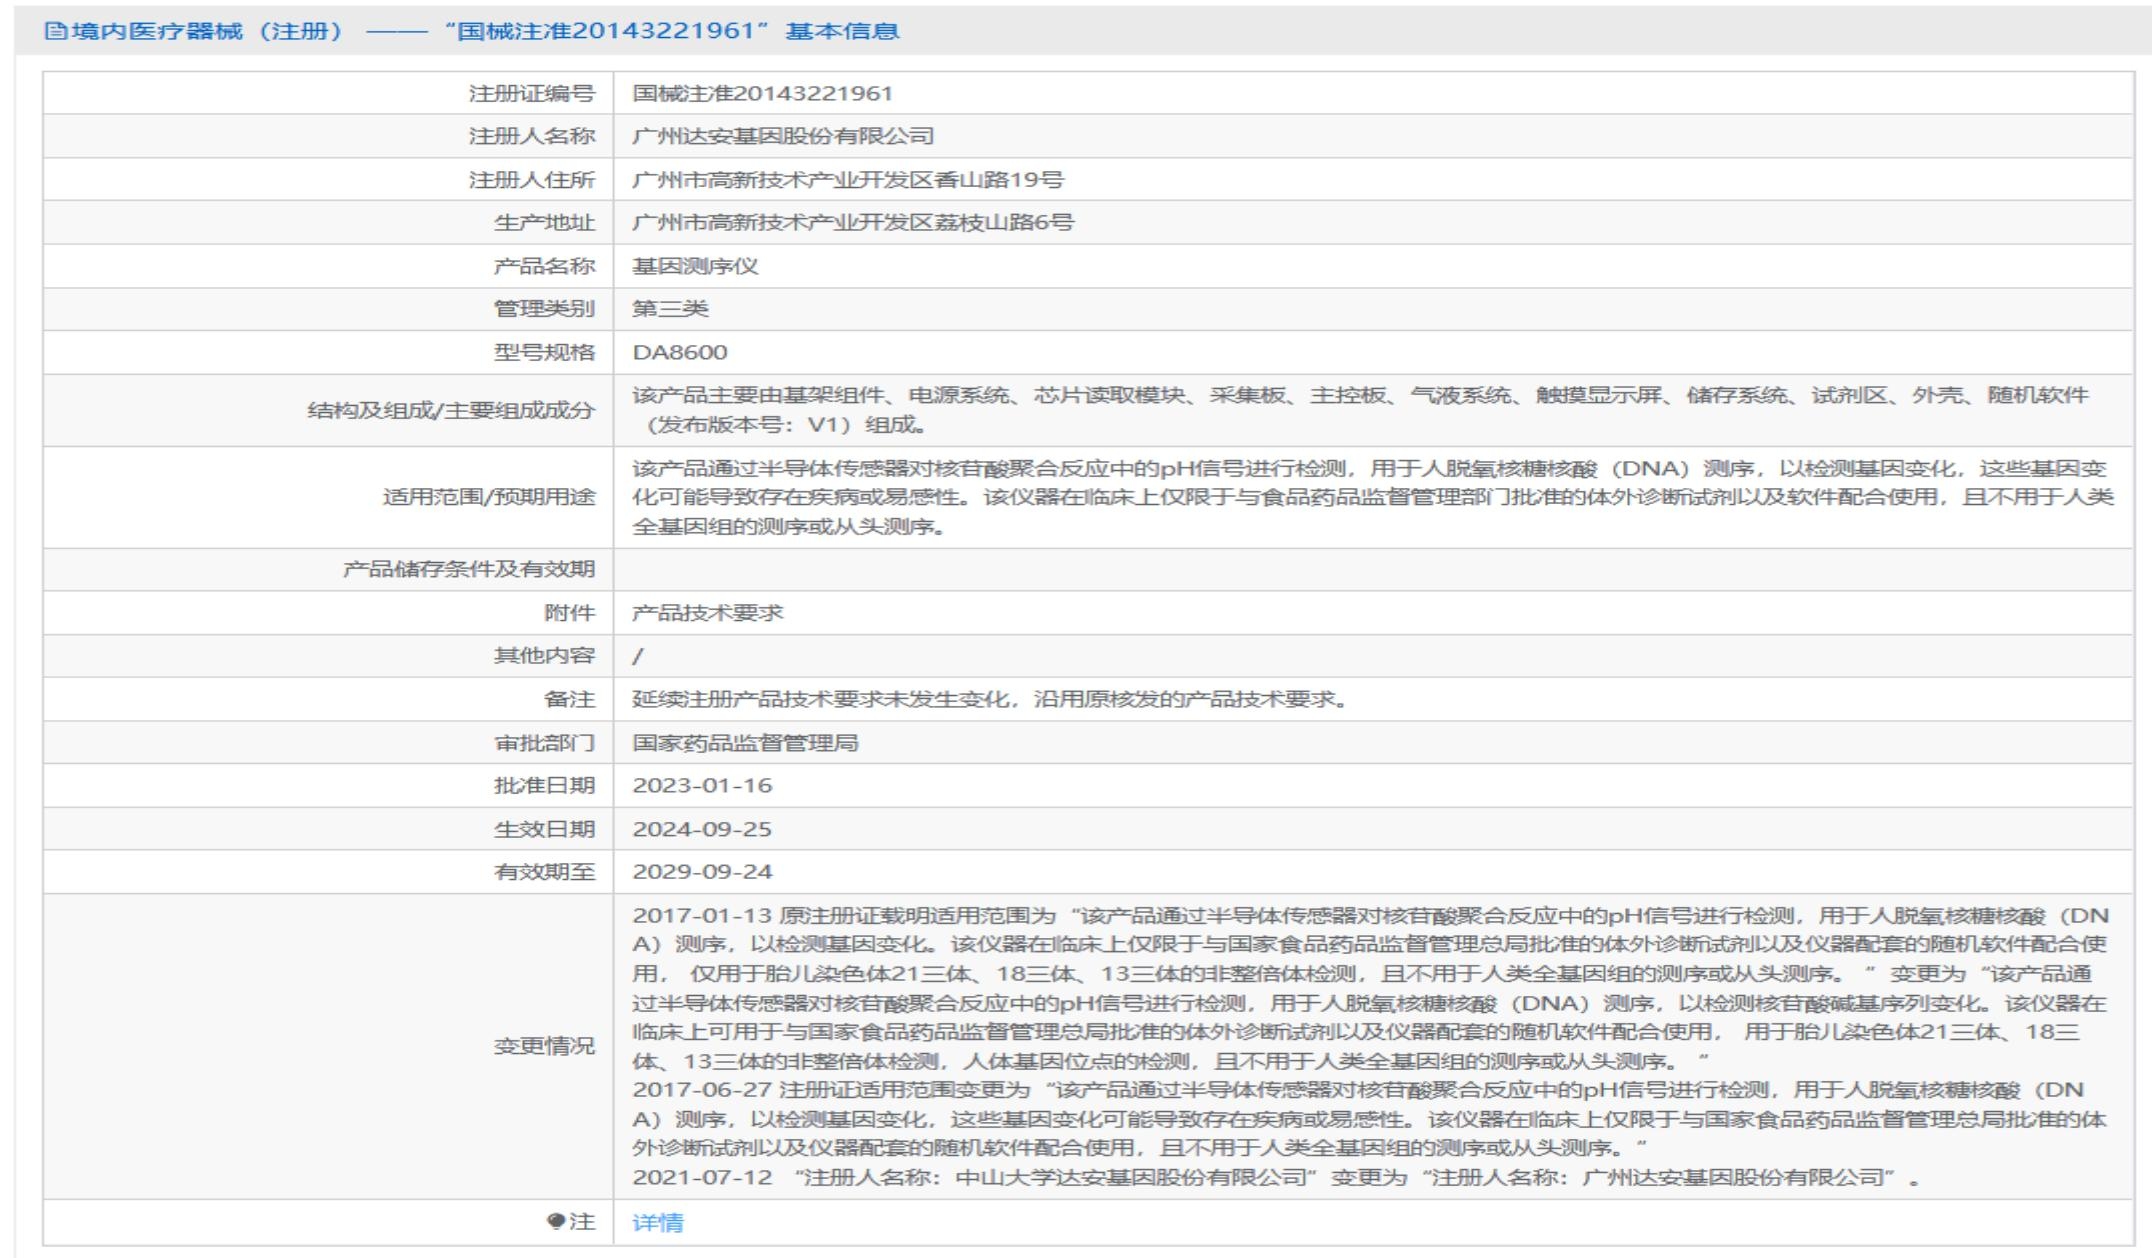Click the management category value 第三类
The width and height of the screenshot is (2152, 1258).
click(670, 309)
